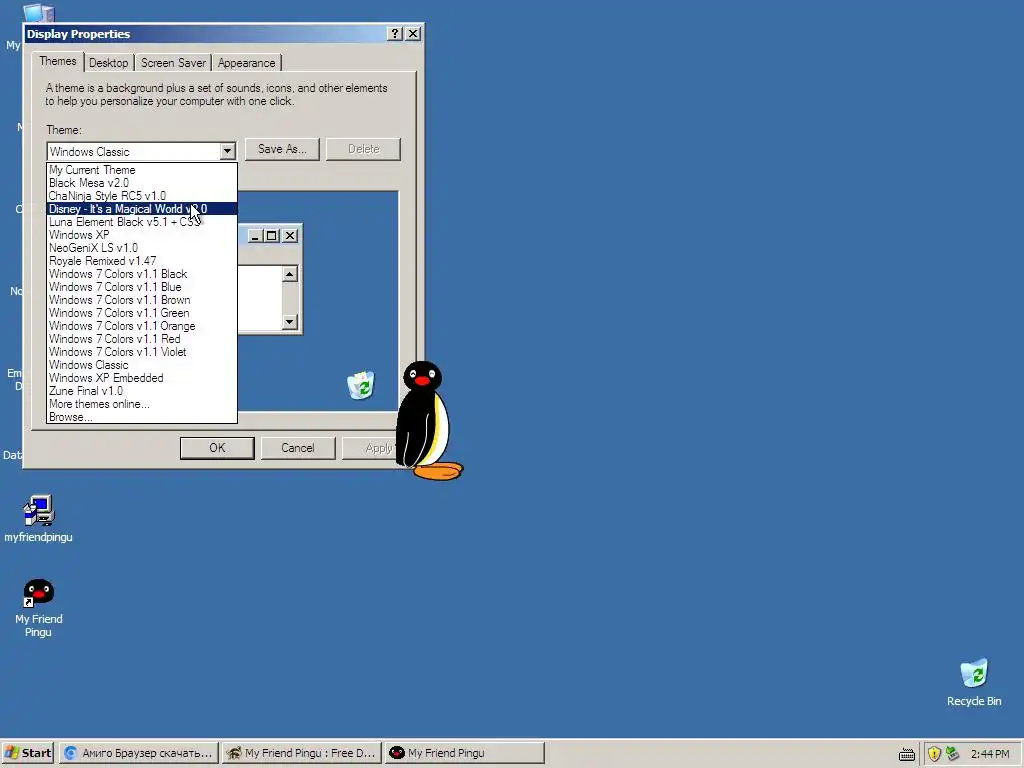Collapse the Theme dropdown using its arrow
Viewport: 1024px width, 768px height.
tap(227, 152)
